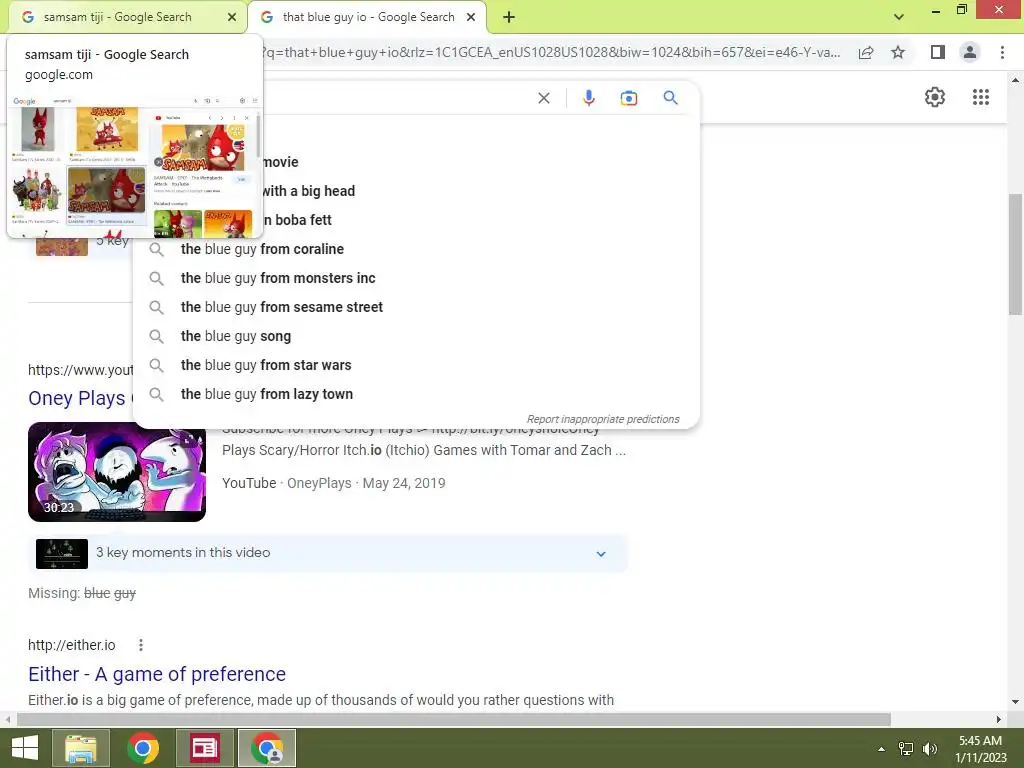Click the https://www.yout result URL text
The width and height of the screenshot is (1024, 768).
pyautogui.click(x=80, y=370)
